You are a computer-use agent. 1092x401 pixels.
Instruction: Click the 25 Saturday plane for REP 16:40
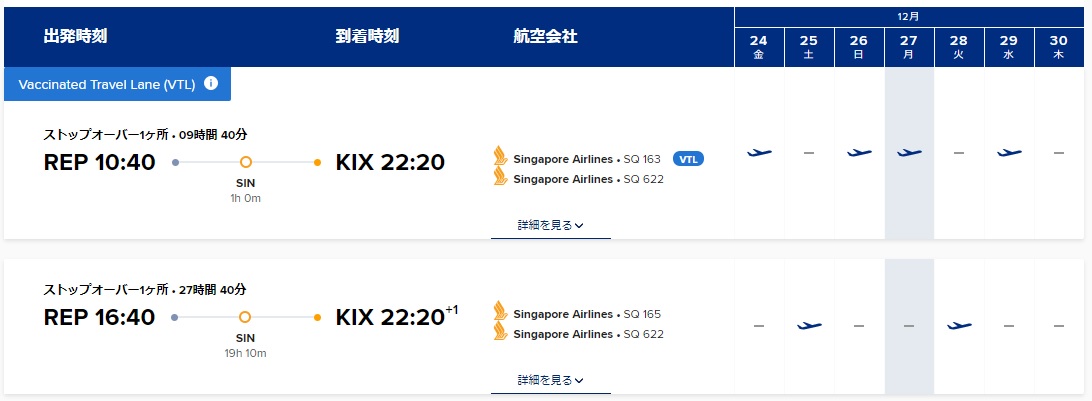click(x=809, y=326)
